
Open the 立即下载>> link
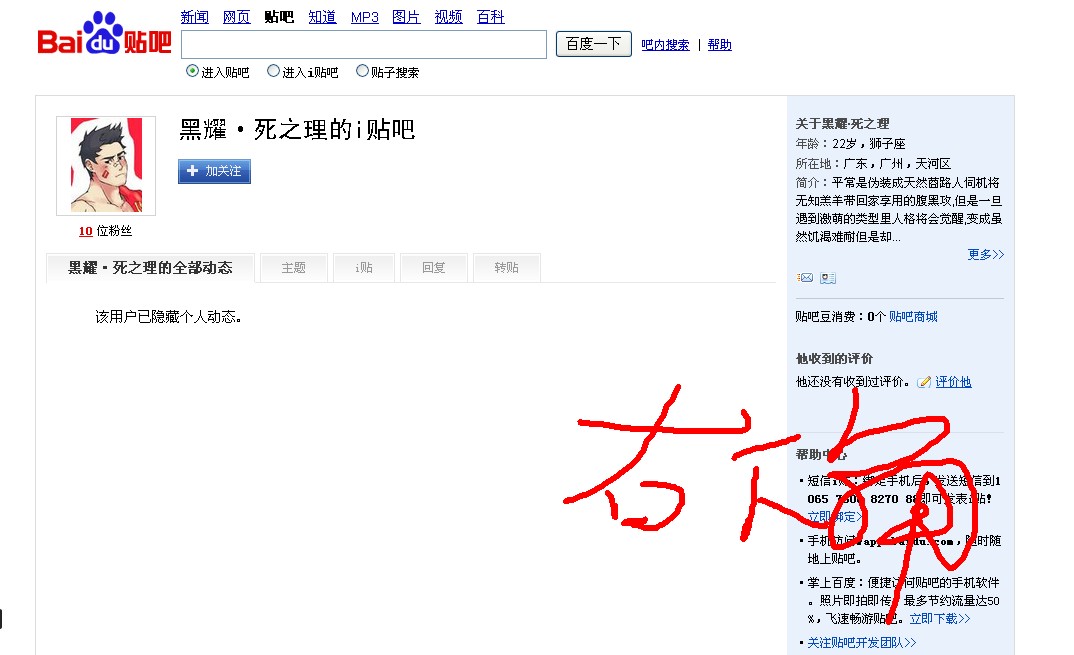click(x=940, y=619)
